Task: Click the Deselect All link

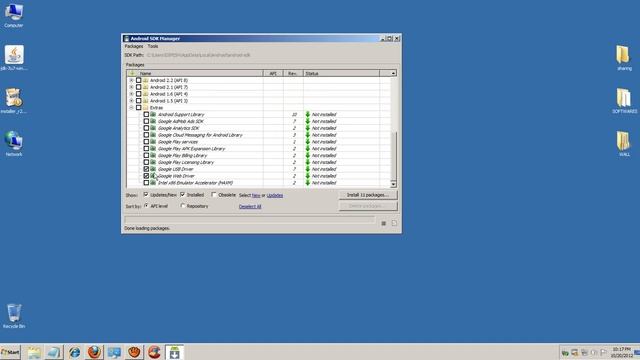Action: [250, 207]
